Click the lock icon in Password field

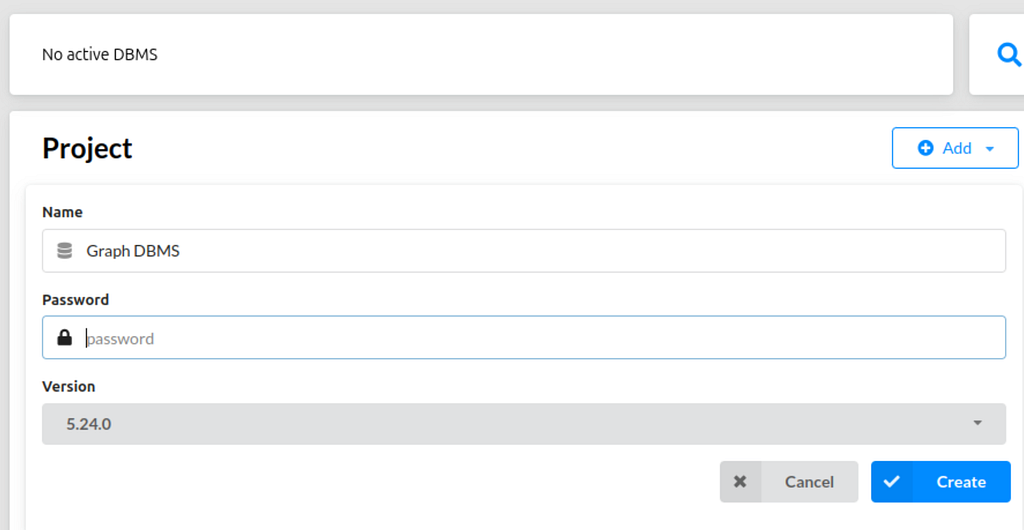coord(64,337)
